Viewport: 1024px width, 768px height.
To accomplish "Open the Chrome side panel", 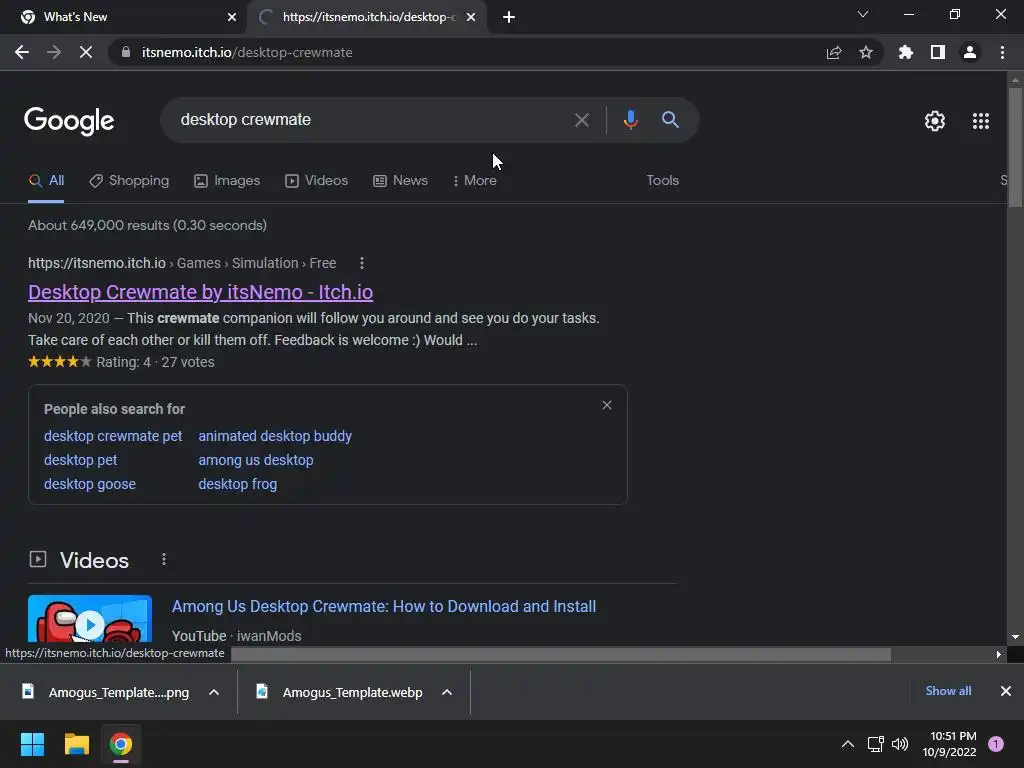I will (938, 52).
